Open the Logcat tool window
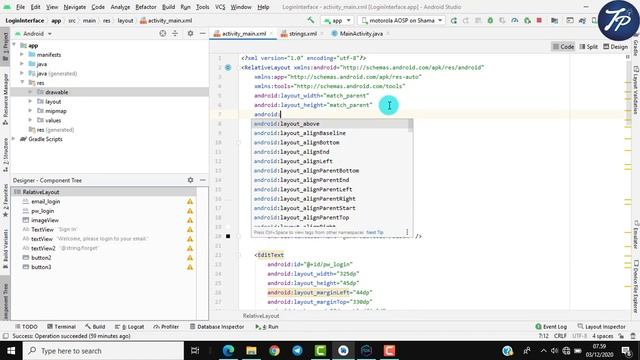The width and height of the screenshot is (640, 360). 129,327
